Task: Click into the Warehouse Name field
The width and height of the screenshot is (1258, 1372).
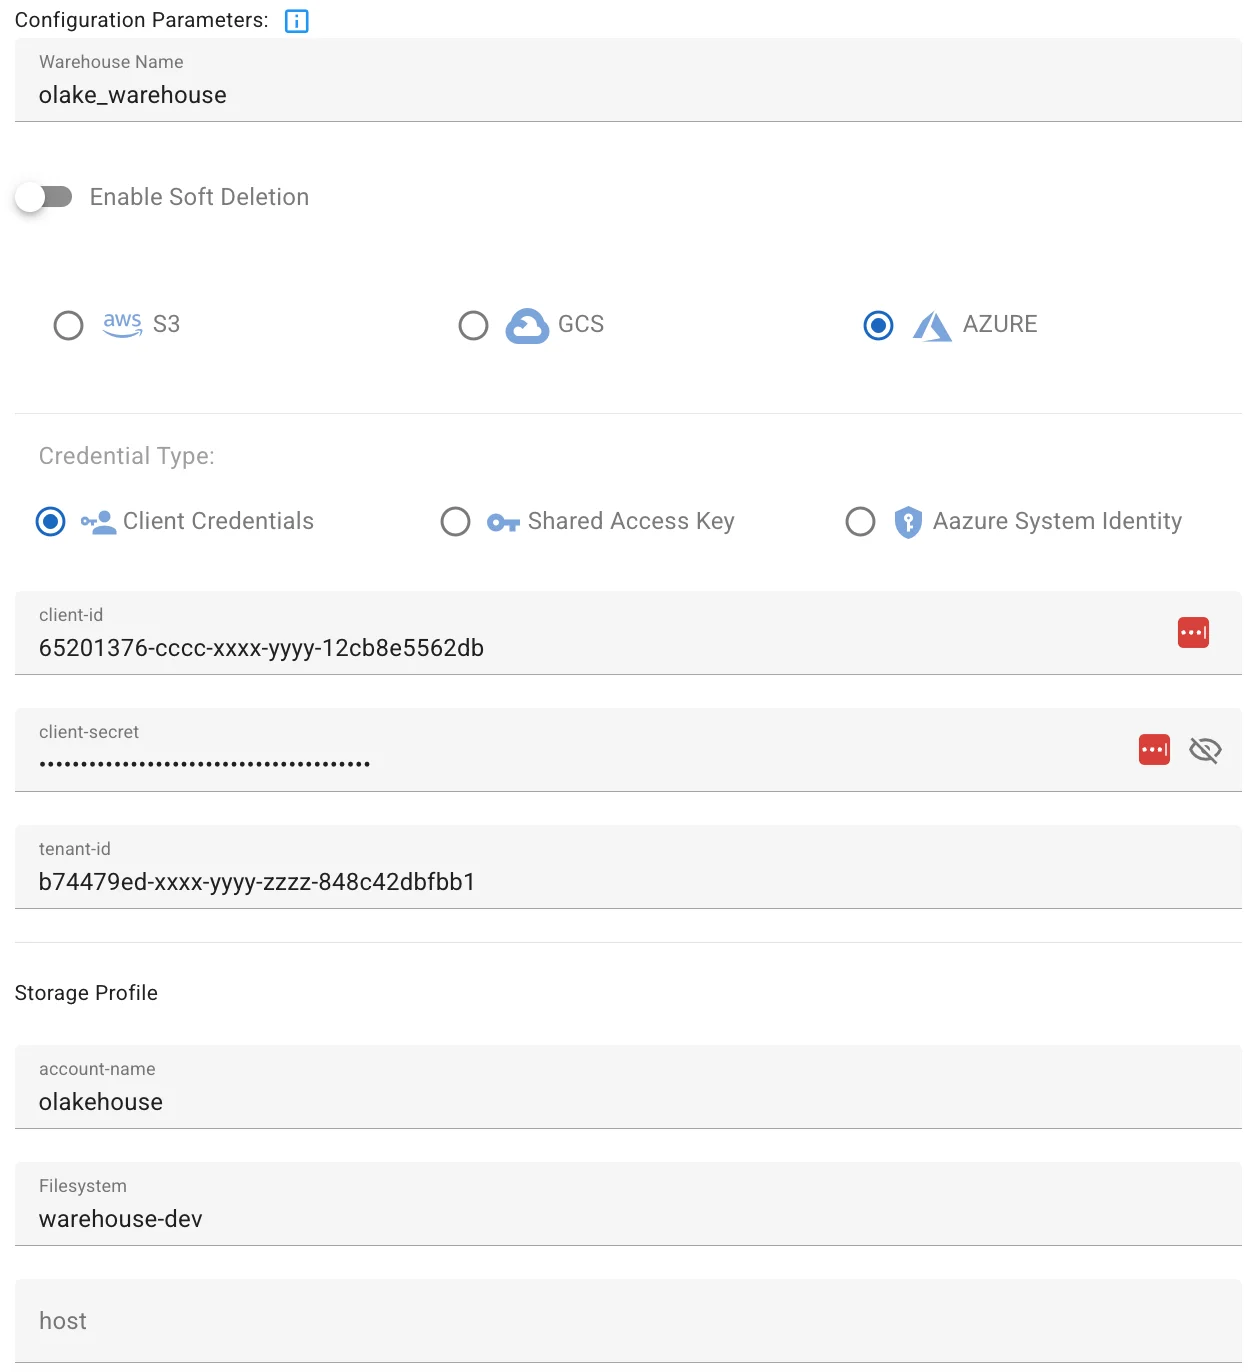Action: (x=628, y=80)
